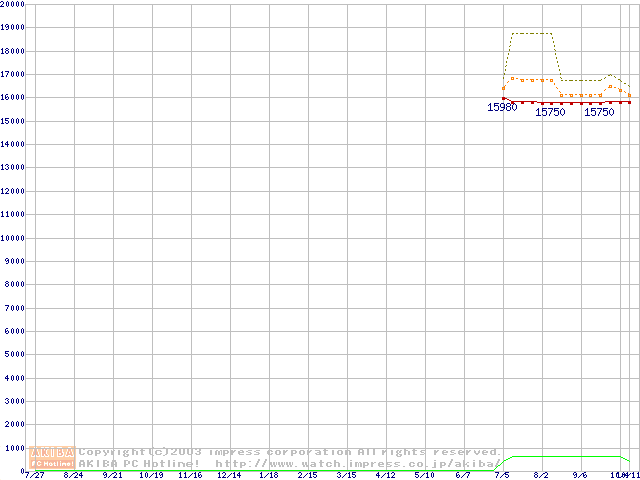Click the AKIBA PC Hotline logo

(x=53, y=458)
